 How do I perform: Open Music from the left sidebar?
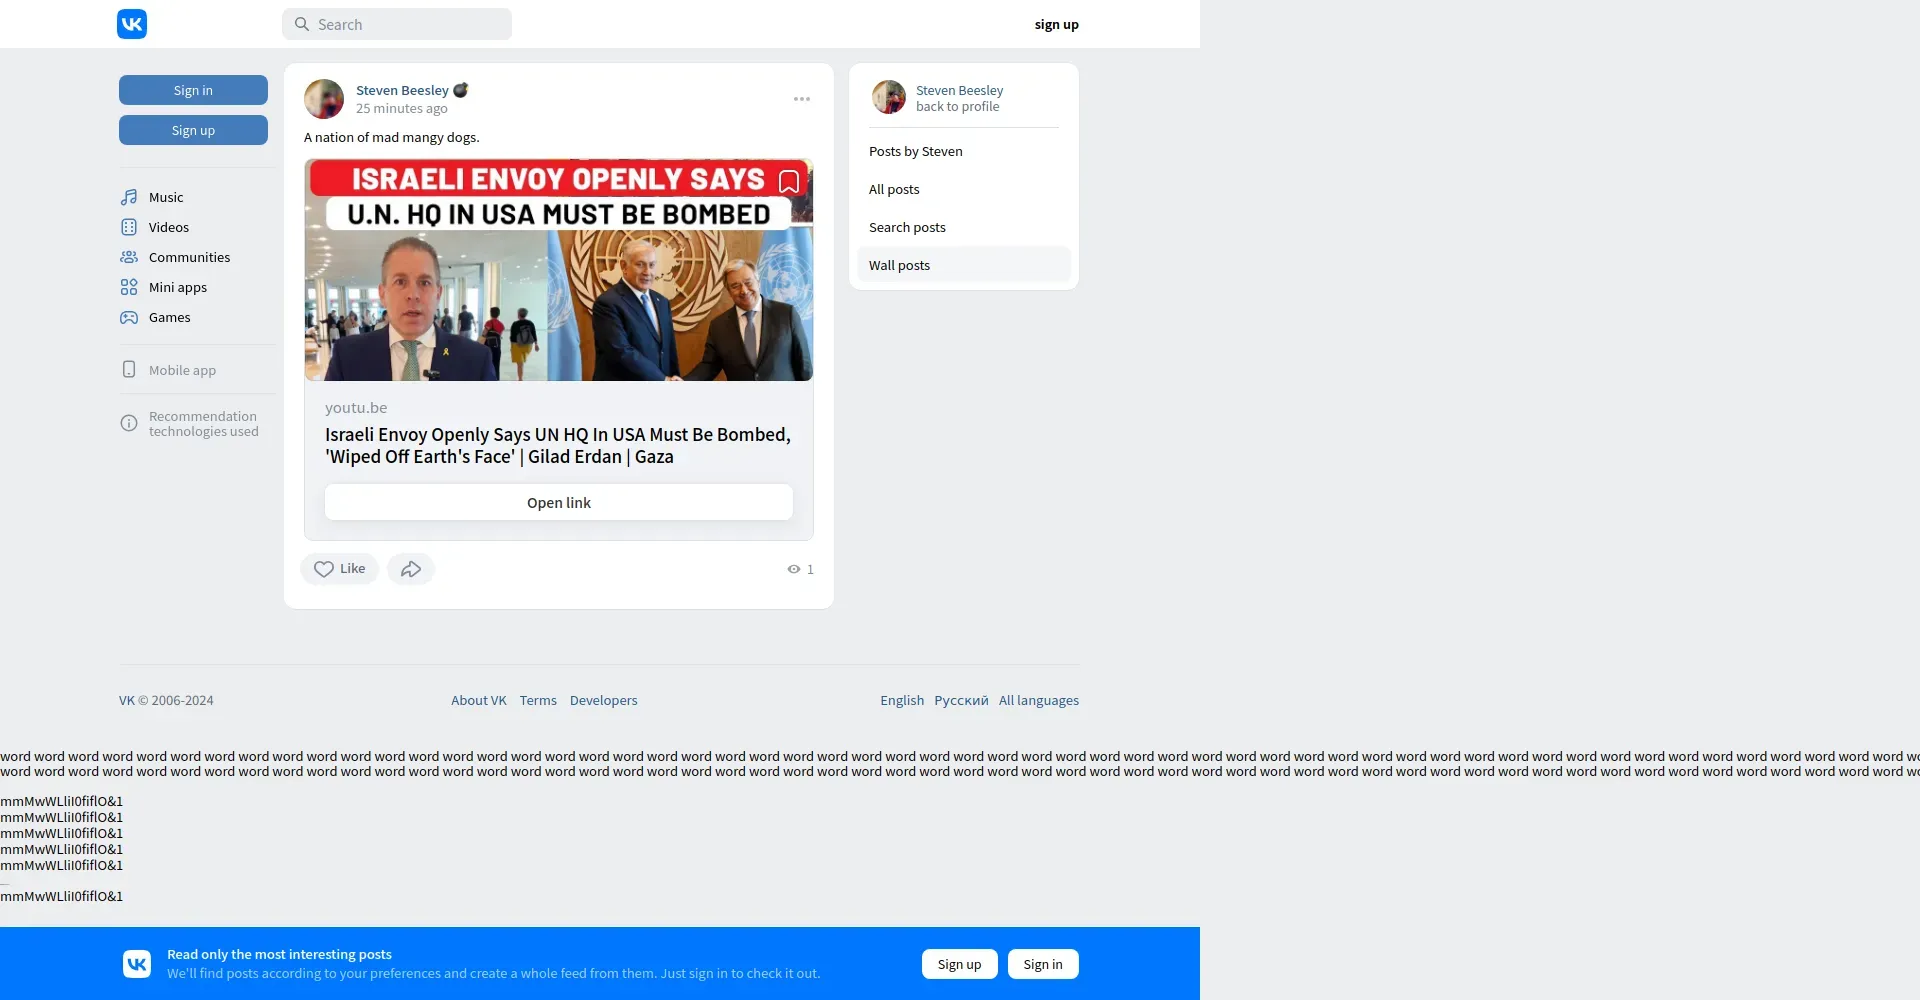tap(166, 197)
